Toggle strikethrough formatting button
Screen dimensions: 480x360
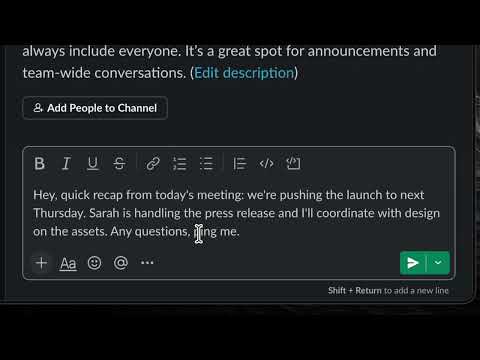click(x=119, y=164)
